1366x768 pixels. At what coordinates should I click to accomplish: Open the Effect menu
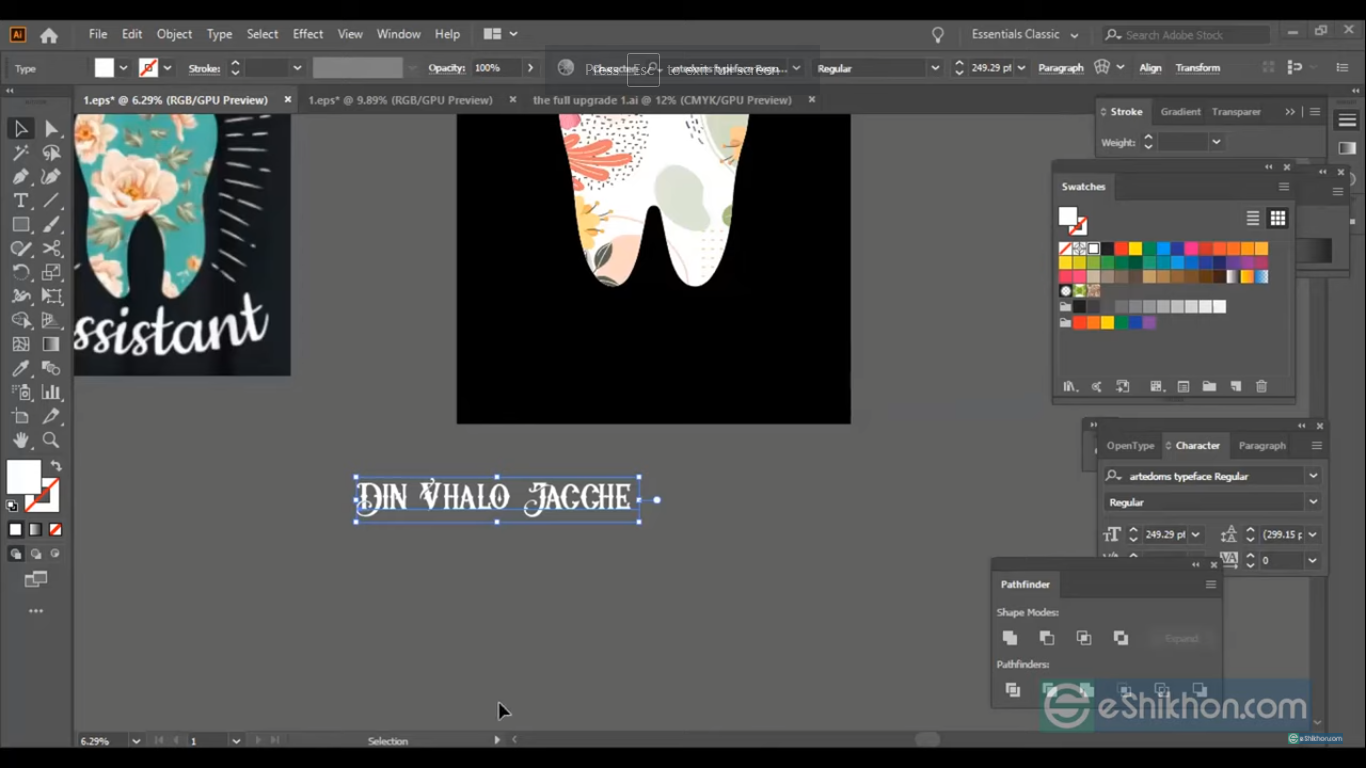[x=308, y=34]
